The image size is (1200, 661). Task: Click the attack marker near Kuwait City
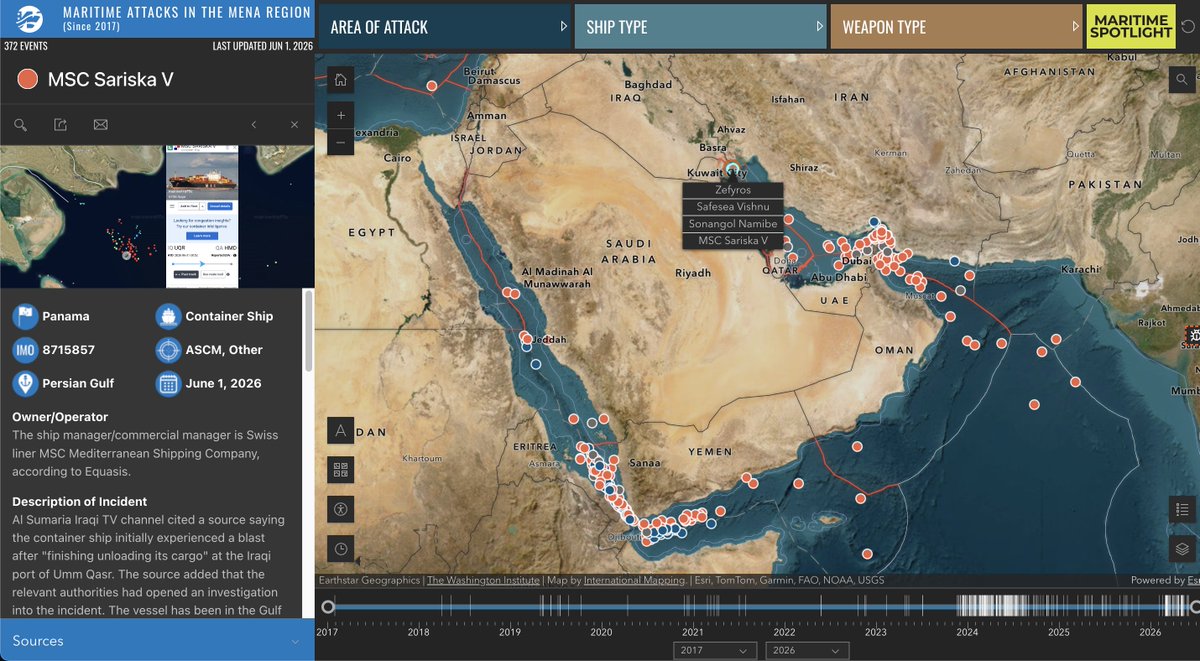733,169
